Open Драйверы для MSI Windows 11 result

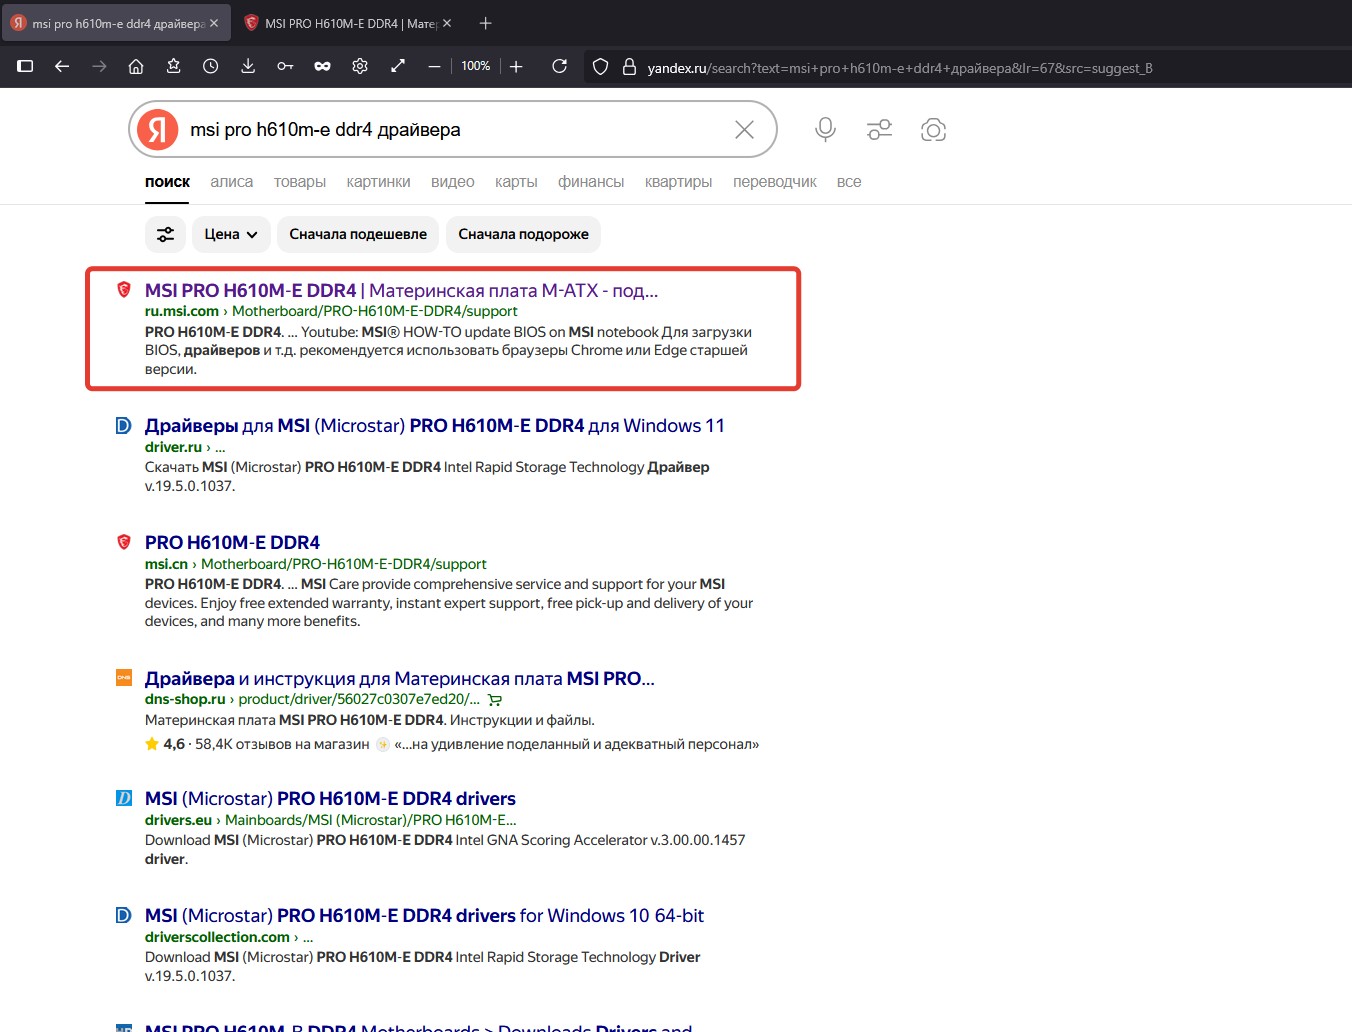pos(434,425)
